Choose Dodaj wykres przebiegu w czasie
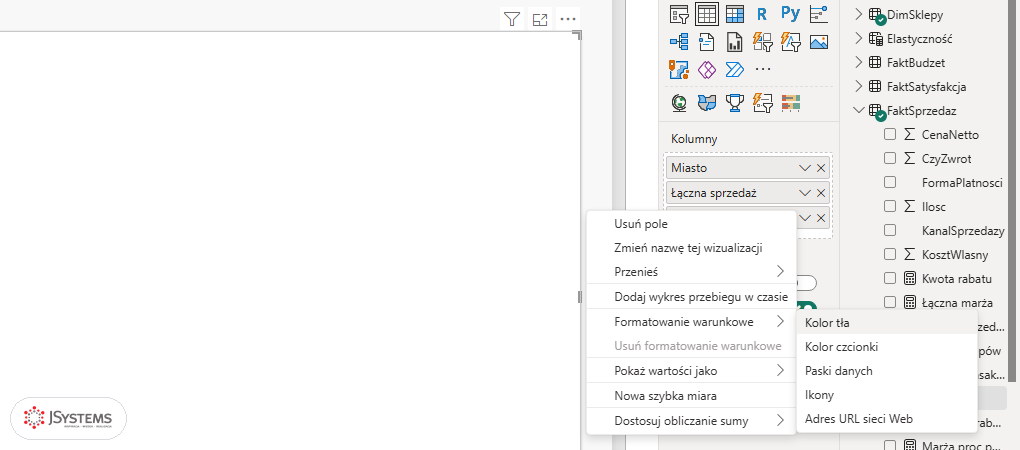The height and width of the screenshot is (450, 1020). click(691, 297)
